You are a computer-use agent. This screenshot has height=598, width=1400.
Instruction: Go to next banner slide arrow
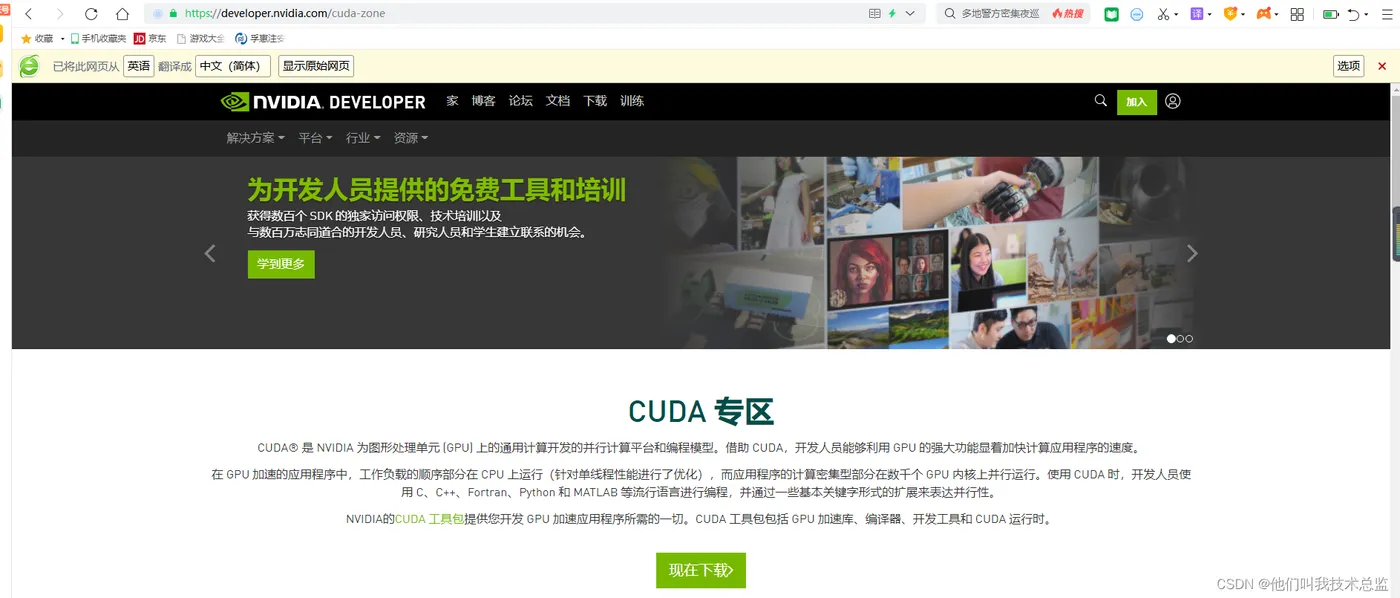1192,253
